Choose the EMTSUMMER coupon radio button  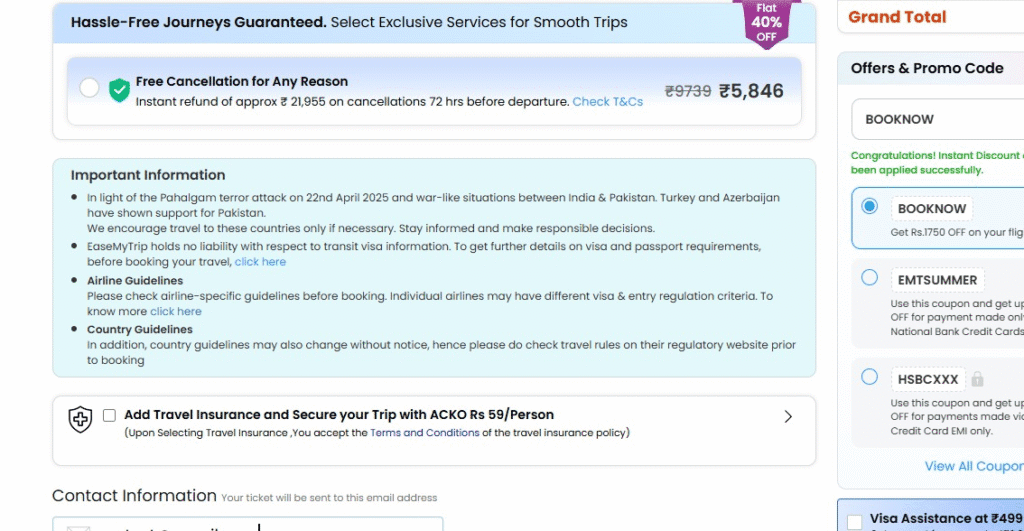point(869,278)
